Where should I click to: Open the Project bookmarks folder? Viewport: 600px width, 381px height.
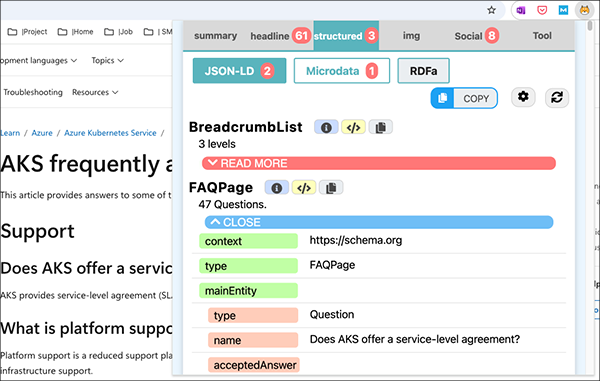(28, 32)
